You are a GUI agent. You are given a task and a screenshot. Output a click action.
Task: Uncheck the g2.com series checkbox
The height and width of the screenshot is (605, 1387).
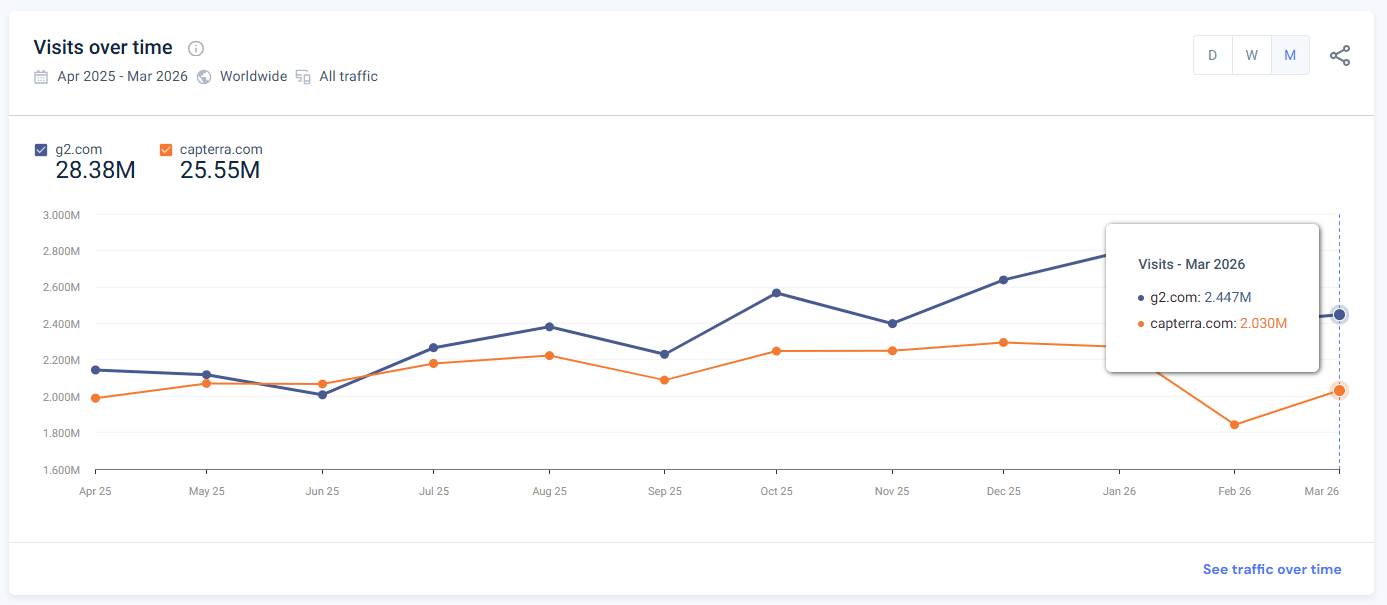(x=41, y=150)
